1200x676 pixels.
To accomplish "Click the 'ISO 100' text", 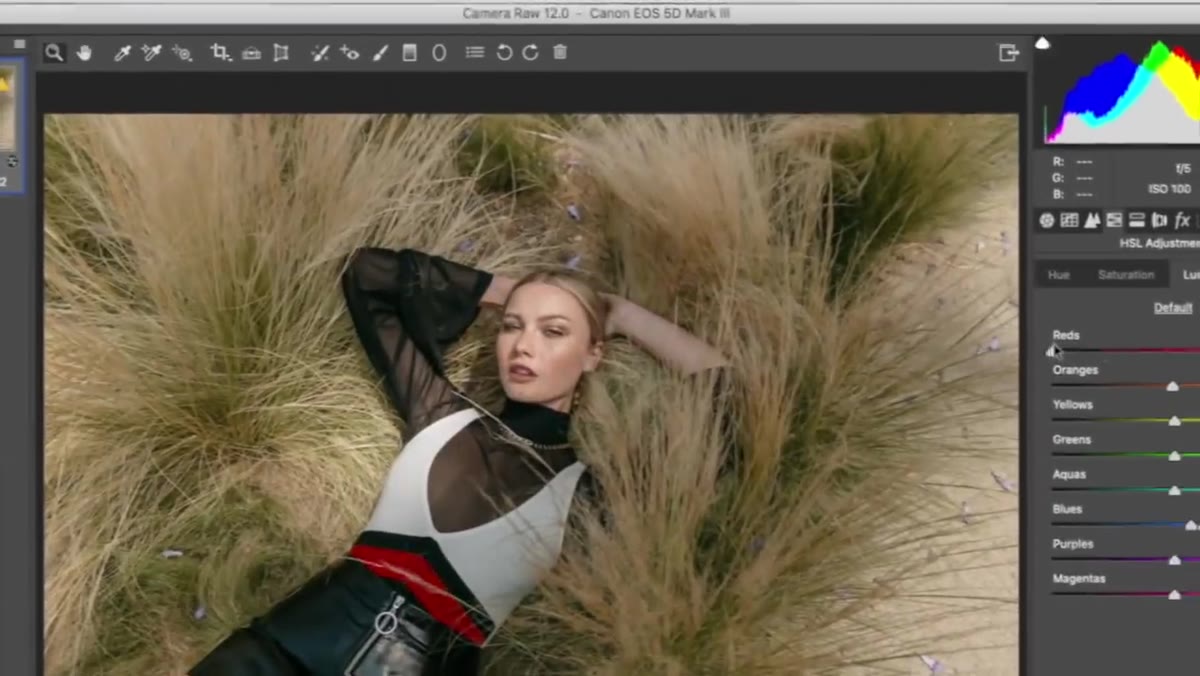I will coord(1170,189).
